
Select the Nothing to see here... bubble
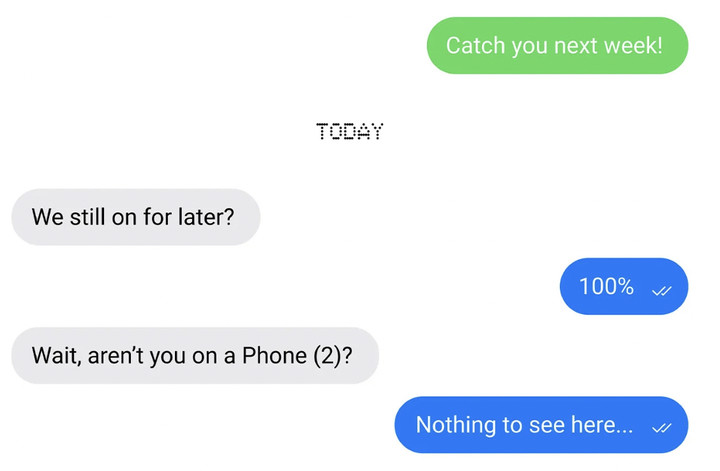click(x=541, y=425)
